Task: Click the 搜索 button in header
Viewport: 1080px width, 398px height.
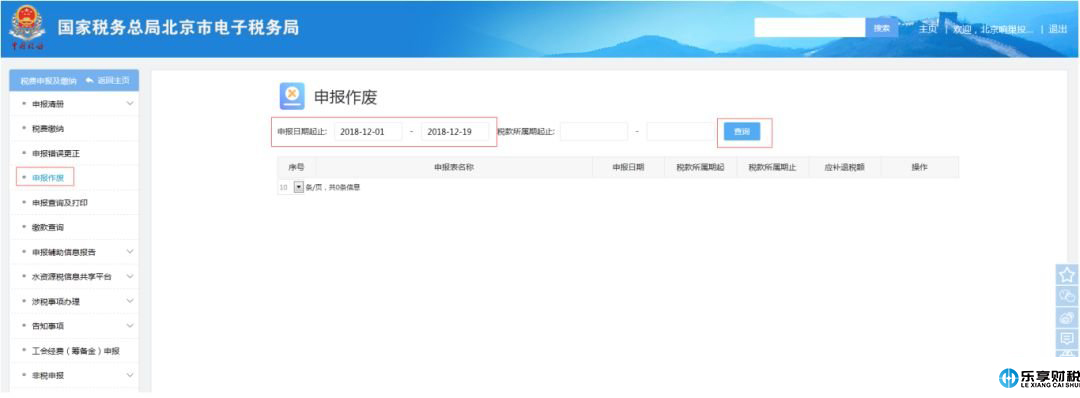Action: pyautogui.click(x=882, y=28)
